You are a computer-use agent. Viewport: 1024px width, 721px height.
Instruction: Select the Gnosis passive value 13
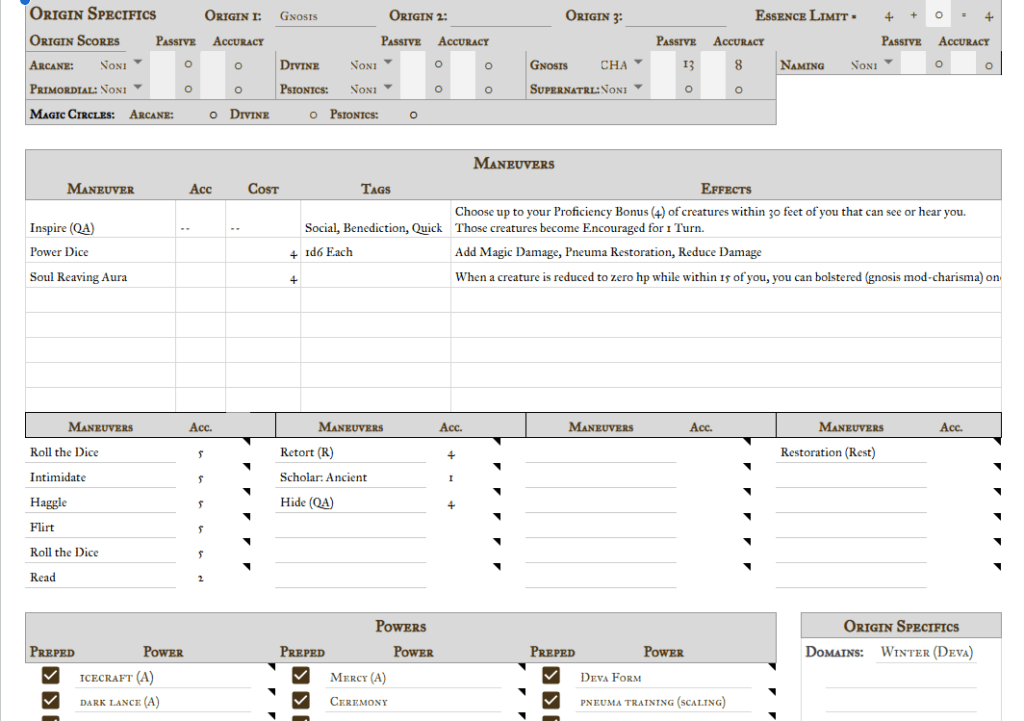coord(688,65)
